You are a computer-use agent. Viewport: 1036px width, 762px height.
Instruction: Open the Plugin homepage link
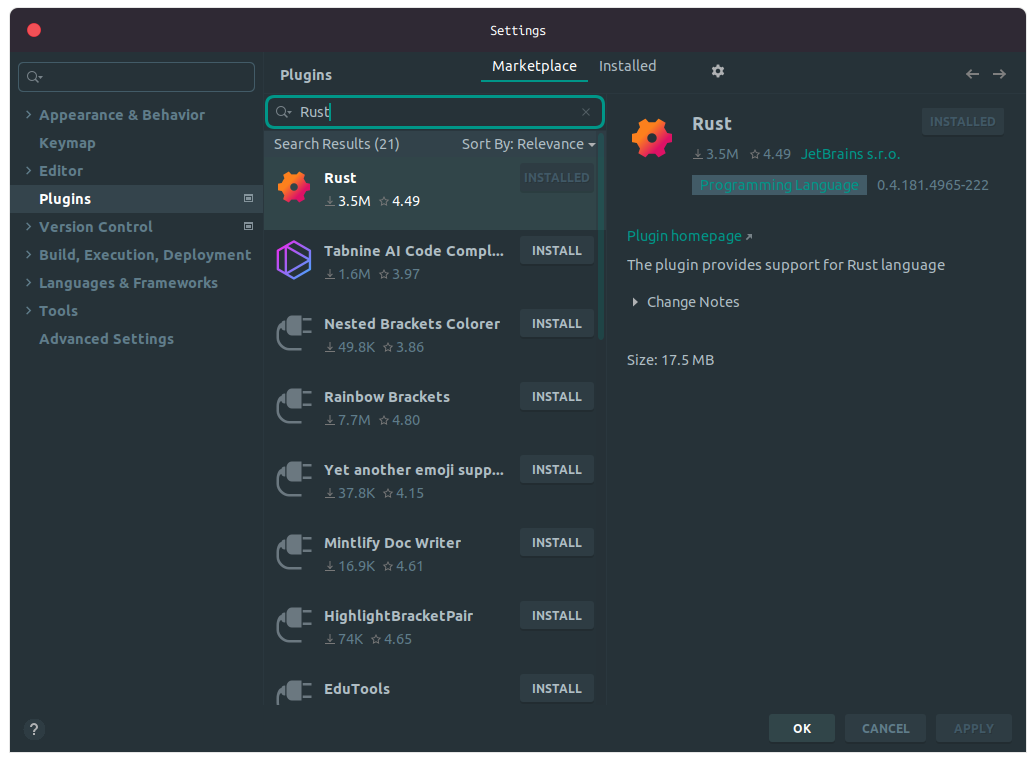click(x=684, y=236)
